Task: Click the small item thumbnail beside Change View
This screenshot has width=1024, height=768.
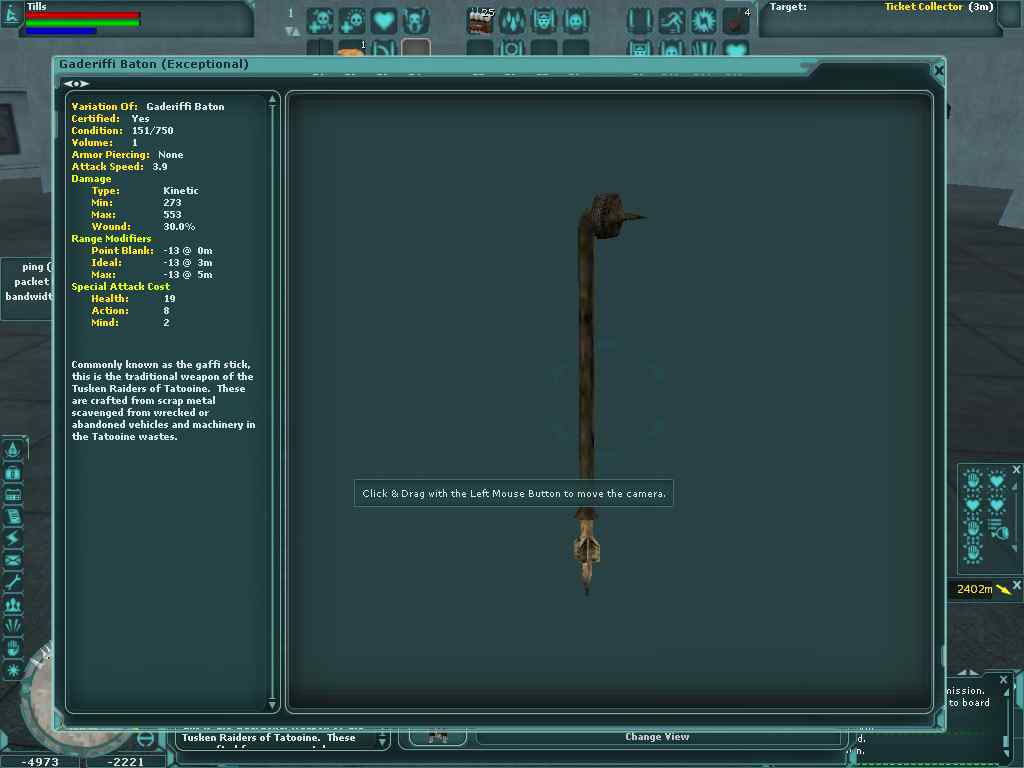Action: point(438,737)
